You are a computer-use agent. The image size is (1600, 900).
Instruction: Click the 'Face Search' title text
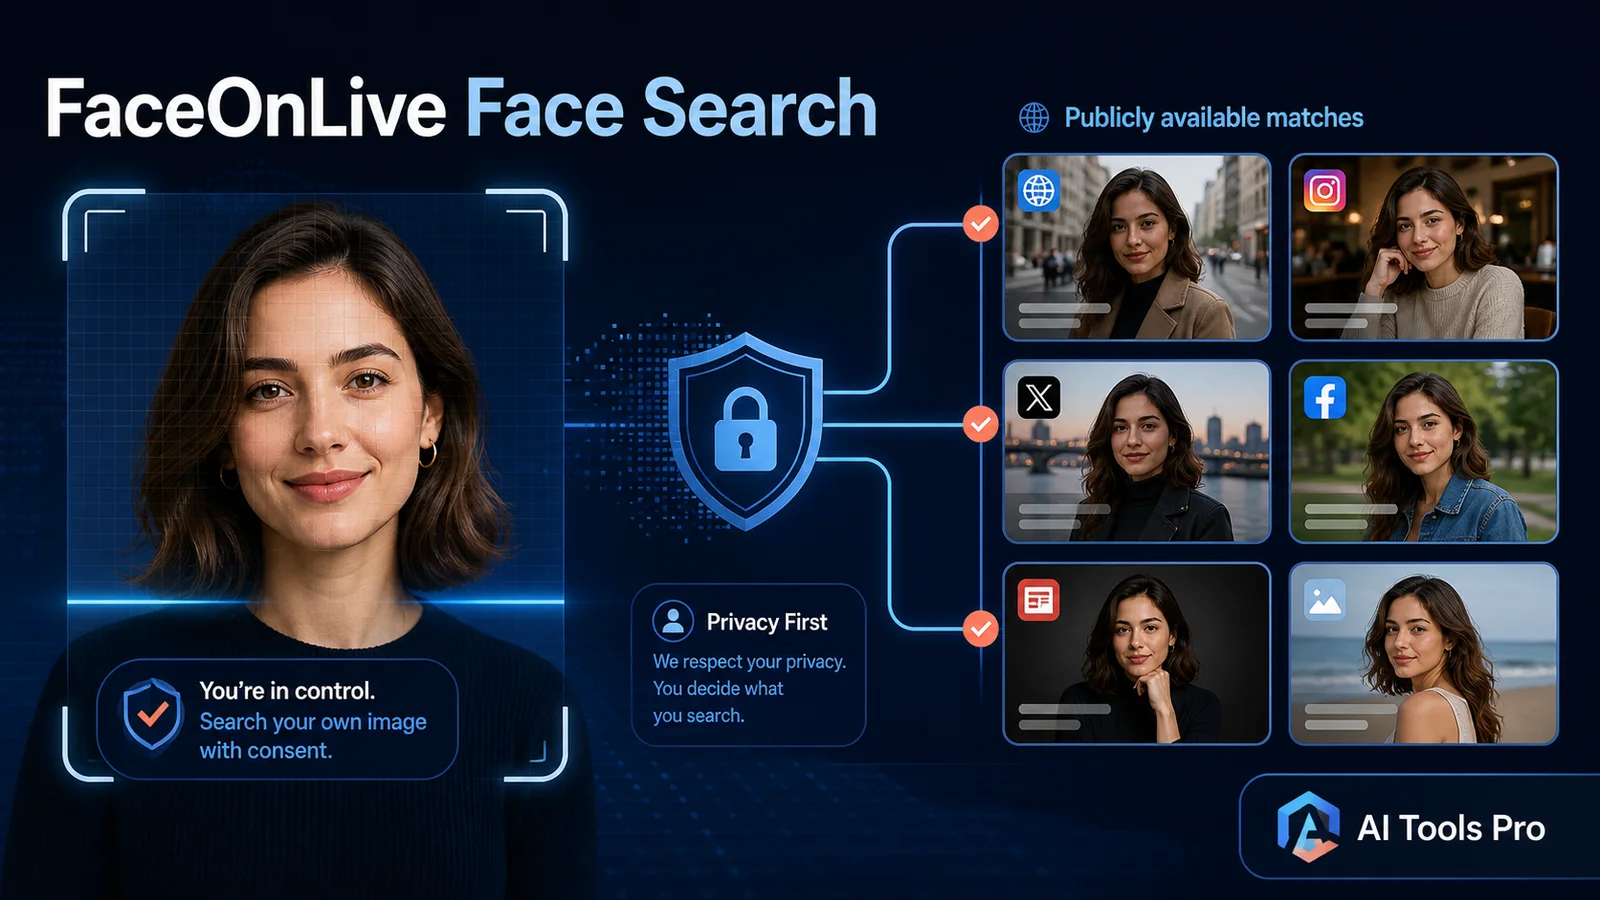pyautogui.click(x=671, y=108)
